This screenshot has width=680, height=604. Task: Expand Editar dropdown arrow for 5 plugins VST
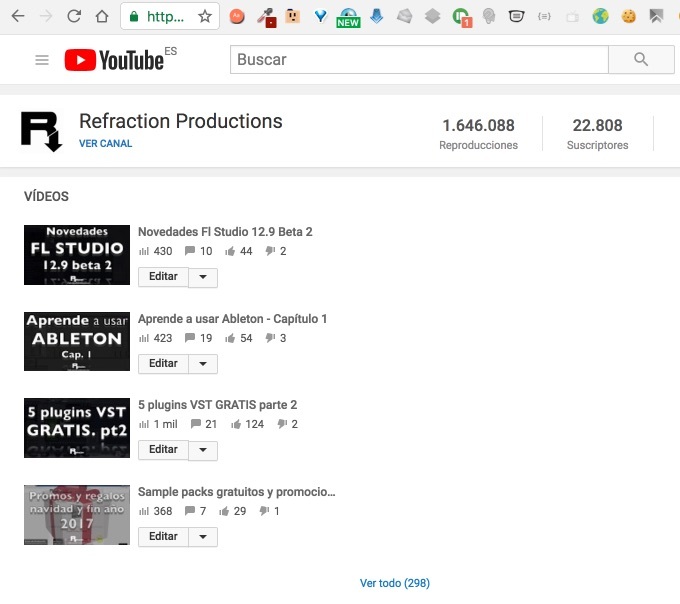(203, 450)
